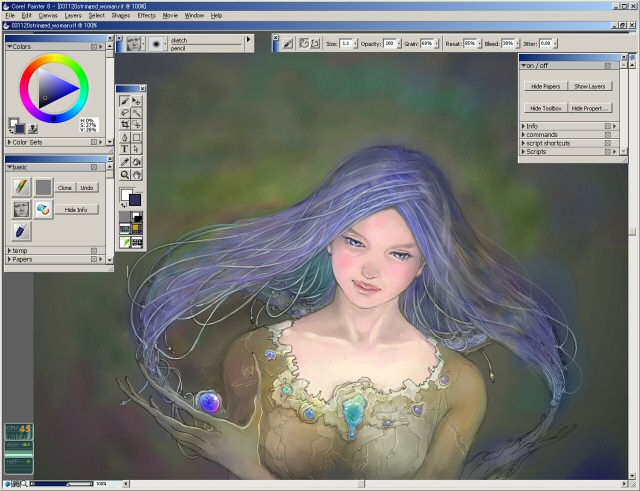Enable straight line strokes on property bar

pos(315,43)
